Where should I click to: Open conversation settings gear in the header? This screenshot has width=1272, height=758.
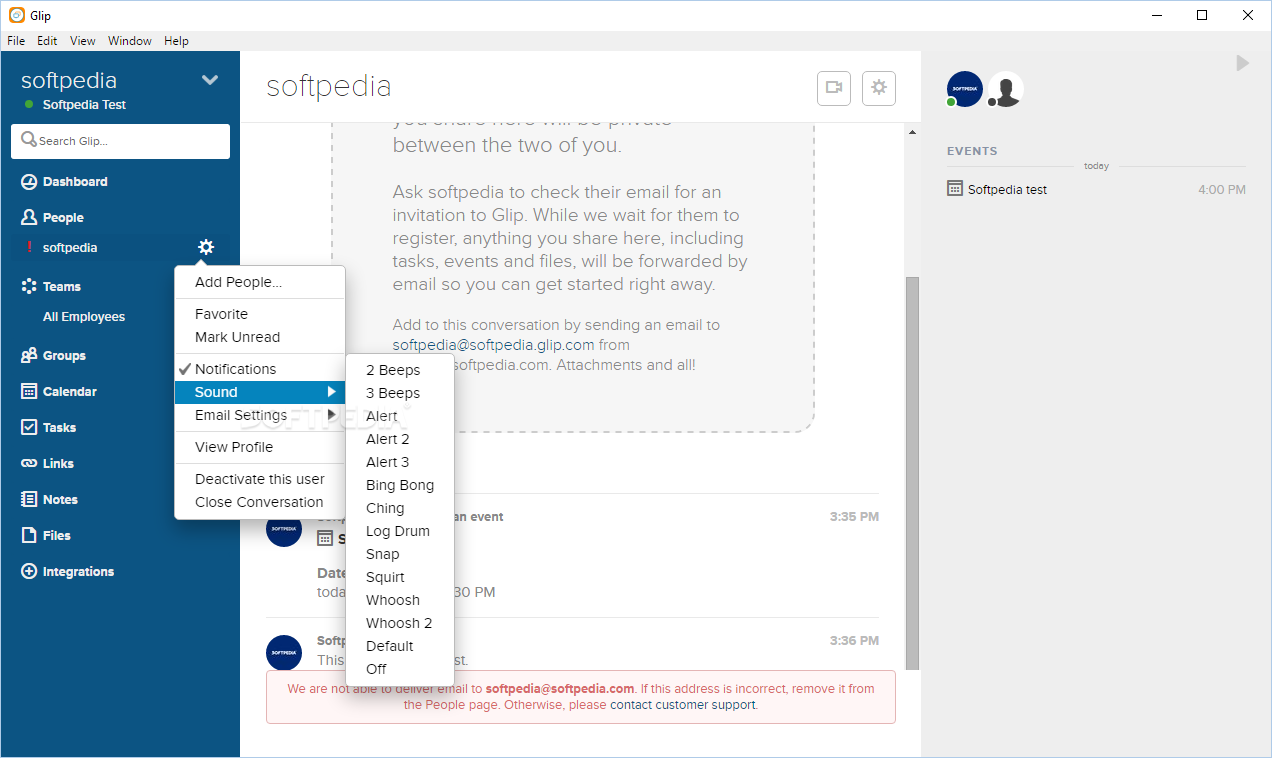(x=879, y=88)
